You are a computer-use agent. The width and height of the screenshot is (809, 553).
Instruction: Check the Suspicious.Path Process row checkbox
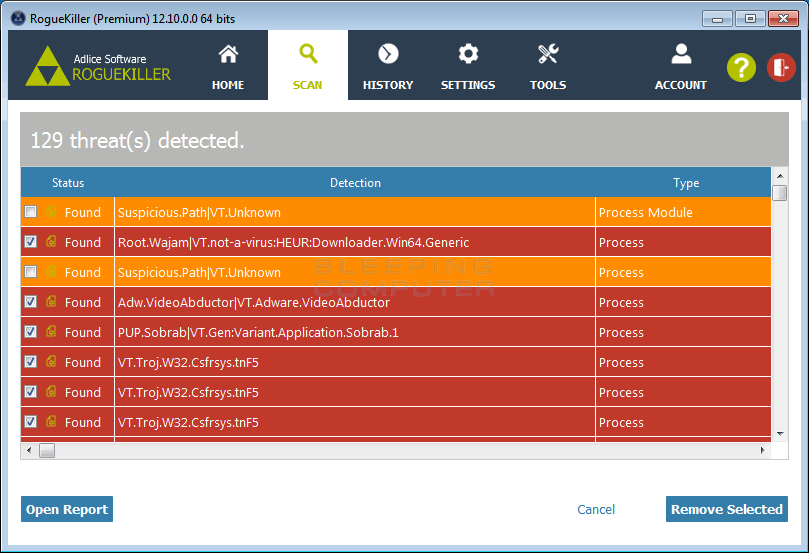click(x=30, y=271)
